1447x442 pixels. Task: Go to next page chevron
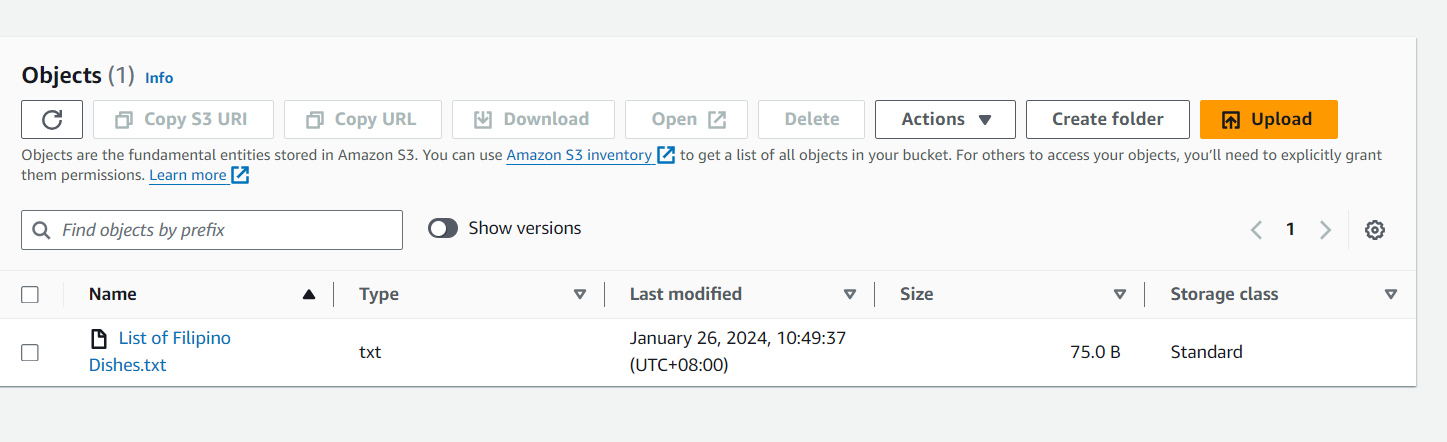point(1325,230)
